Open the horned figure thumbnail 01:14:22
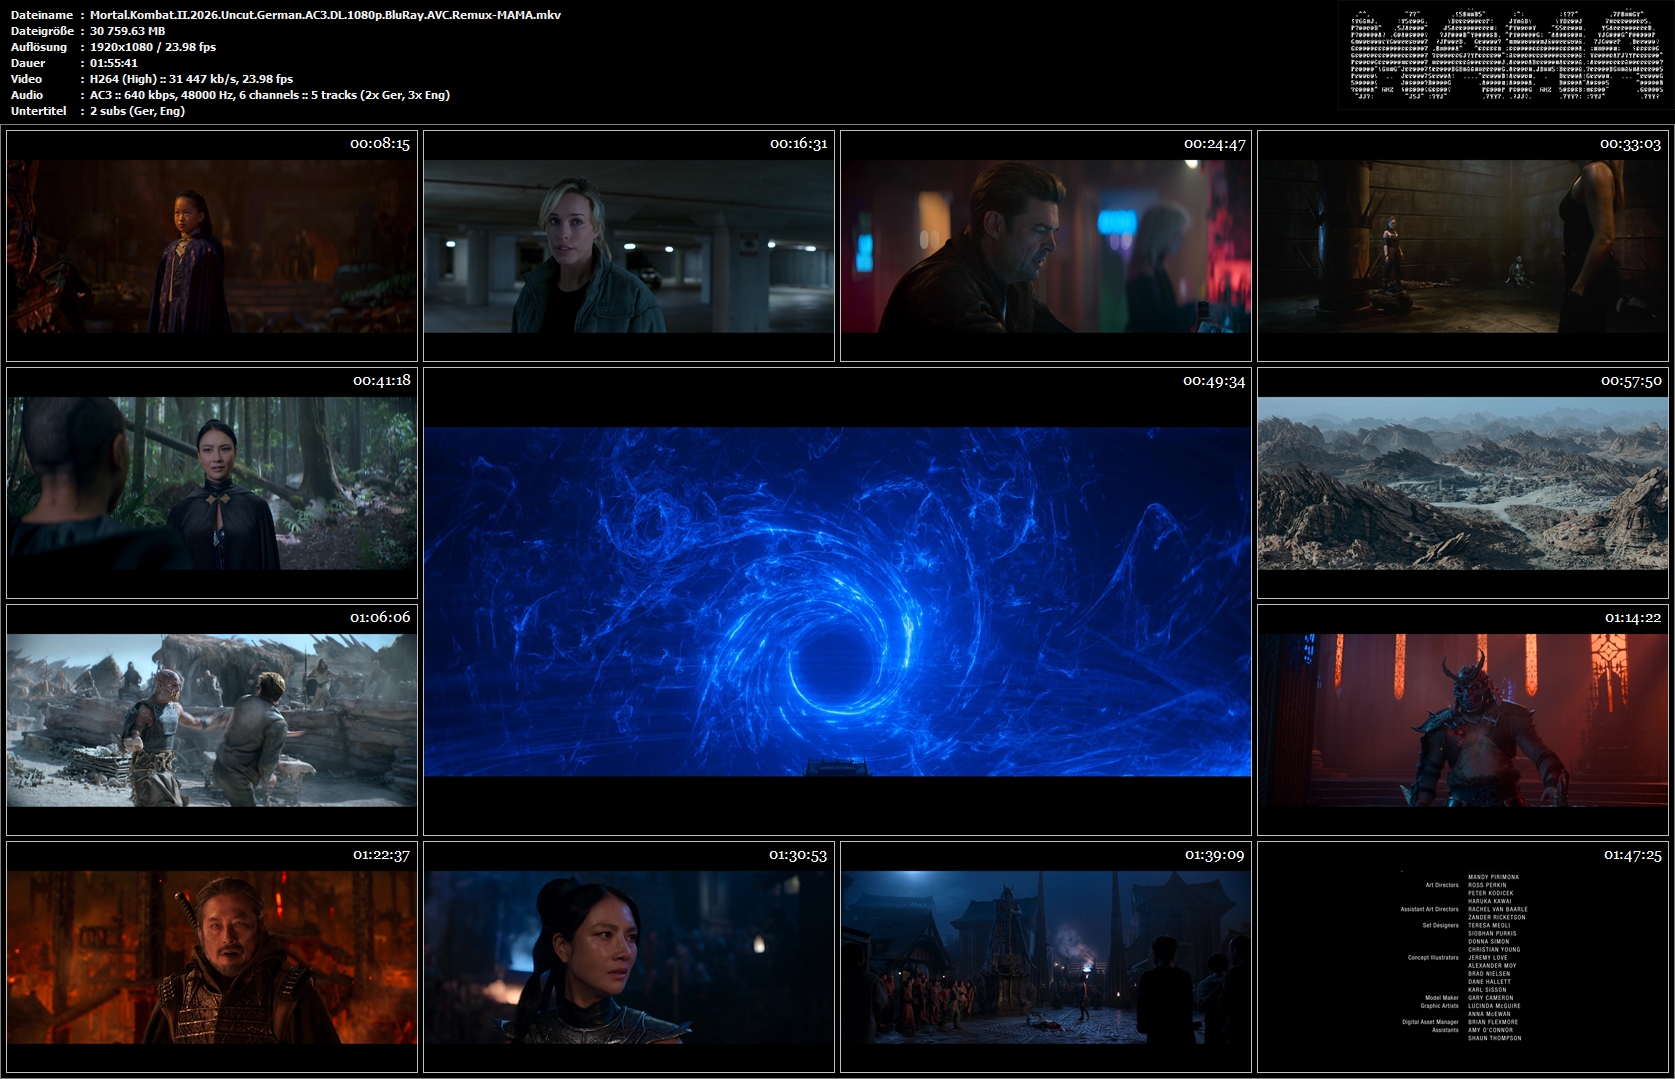Image resolution: width=1675 pixels, height=1079 pixels. pos(1463,720)
